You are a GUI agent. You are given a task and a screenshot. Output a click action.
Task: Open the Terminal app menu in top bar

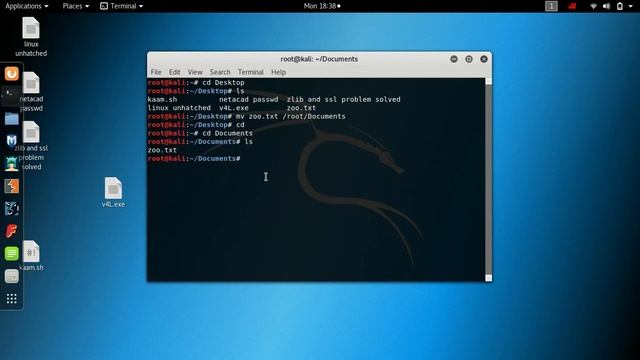click(x=122, y=6)
